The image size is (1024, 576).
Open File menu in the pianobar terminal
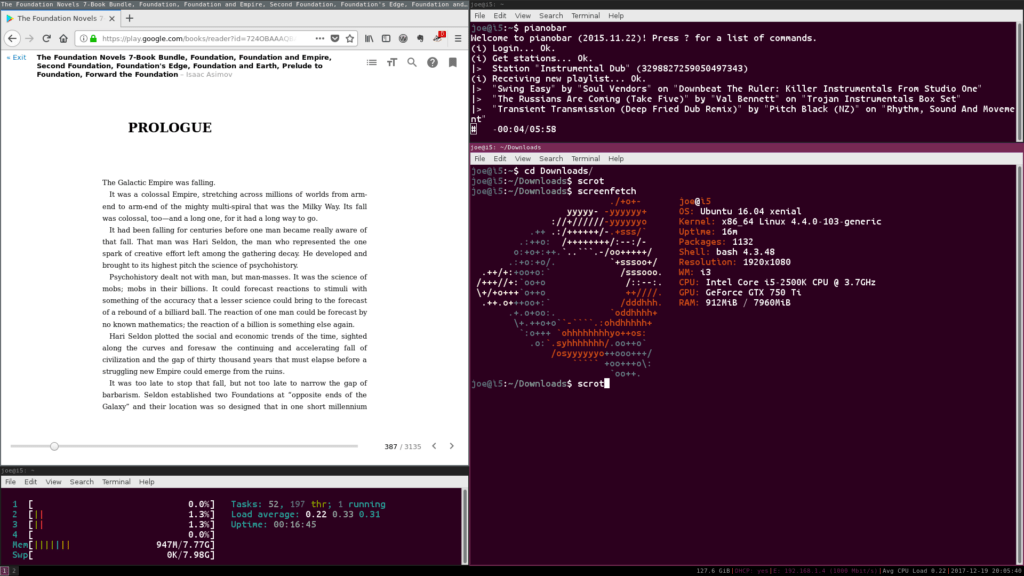click(479, 16)
